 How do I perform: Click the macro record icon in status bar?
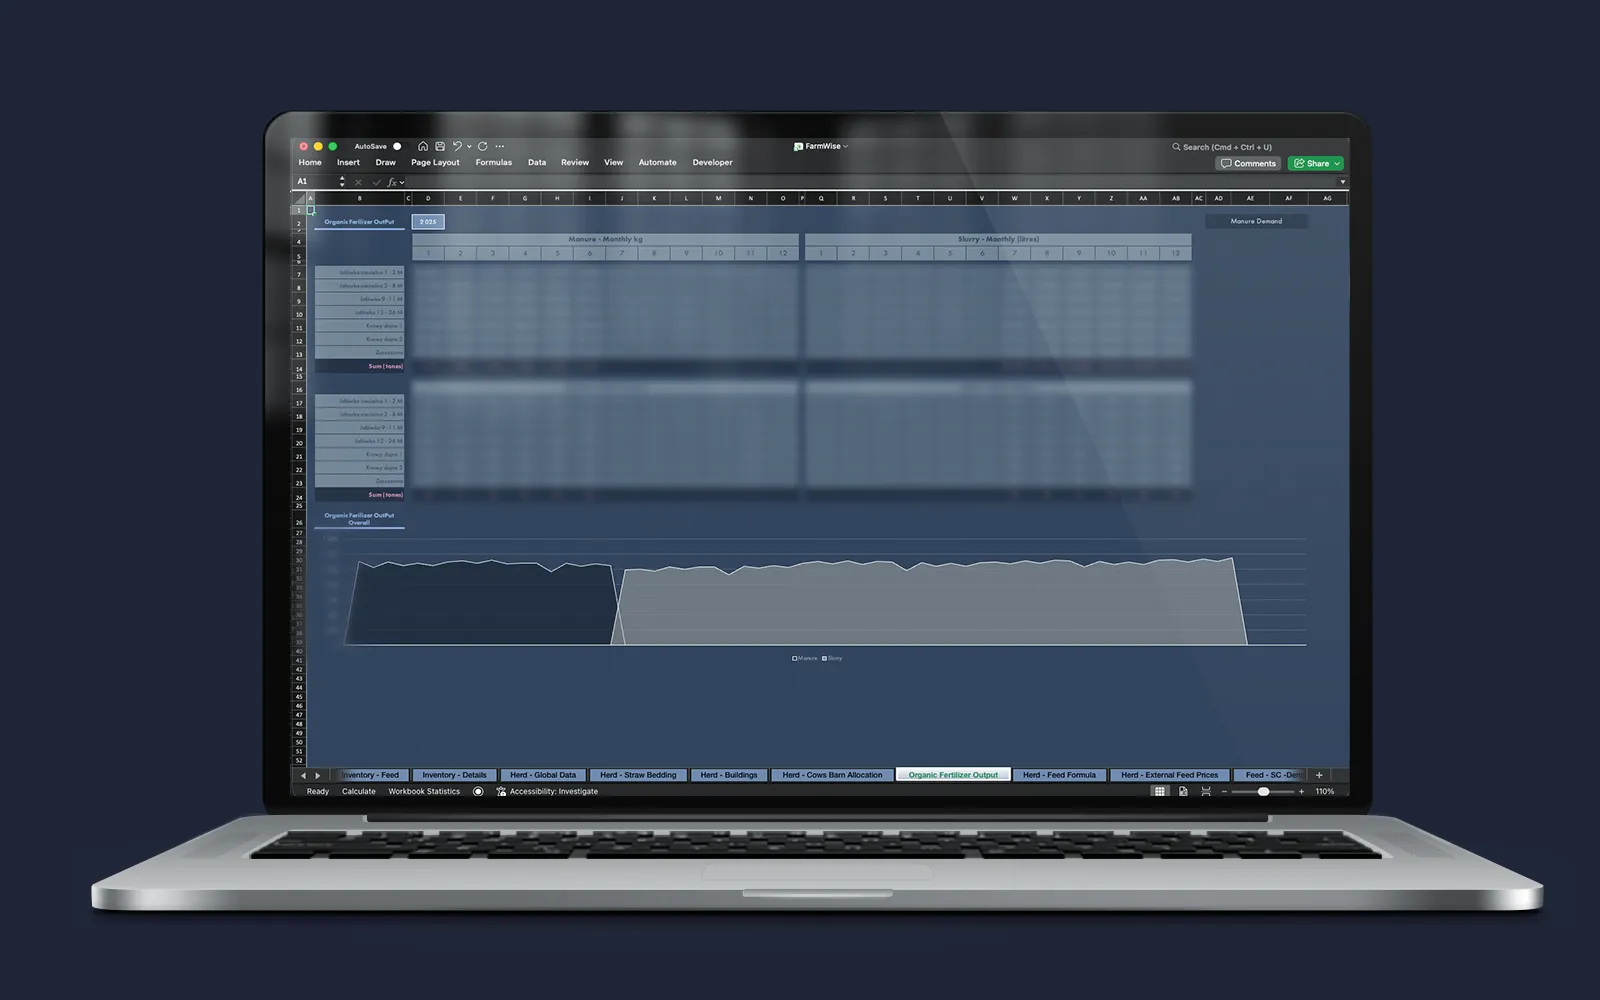[x=478, y=791]
